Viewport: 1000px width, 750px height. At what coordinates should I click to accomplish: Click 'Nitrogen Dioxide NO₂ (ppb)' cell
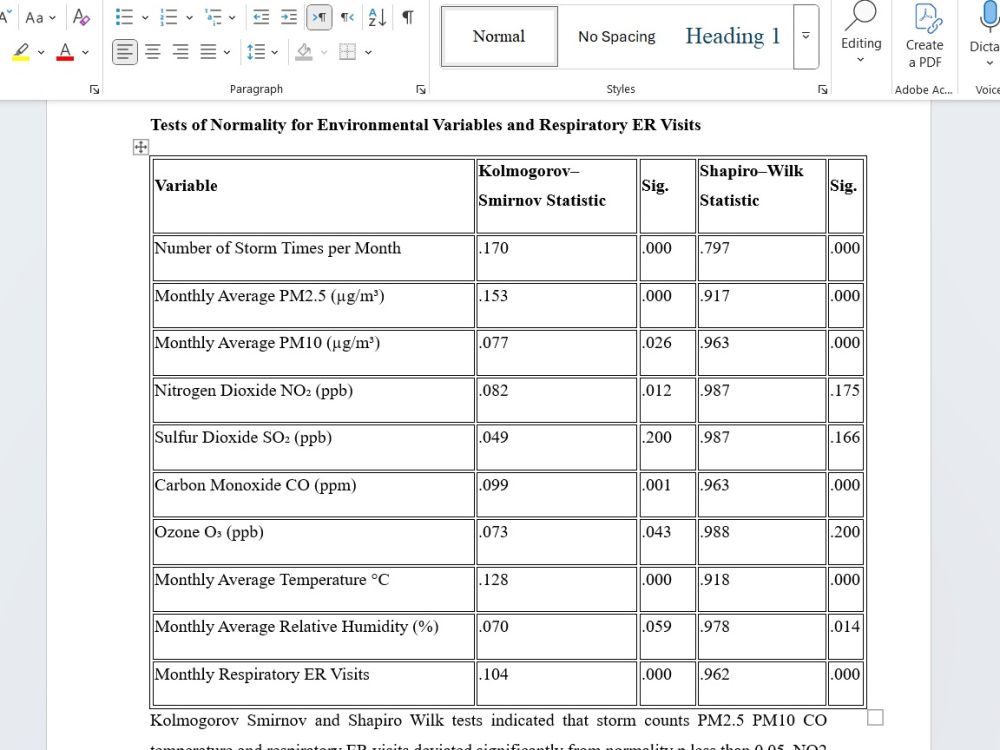(314, 400)
